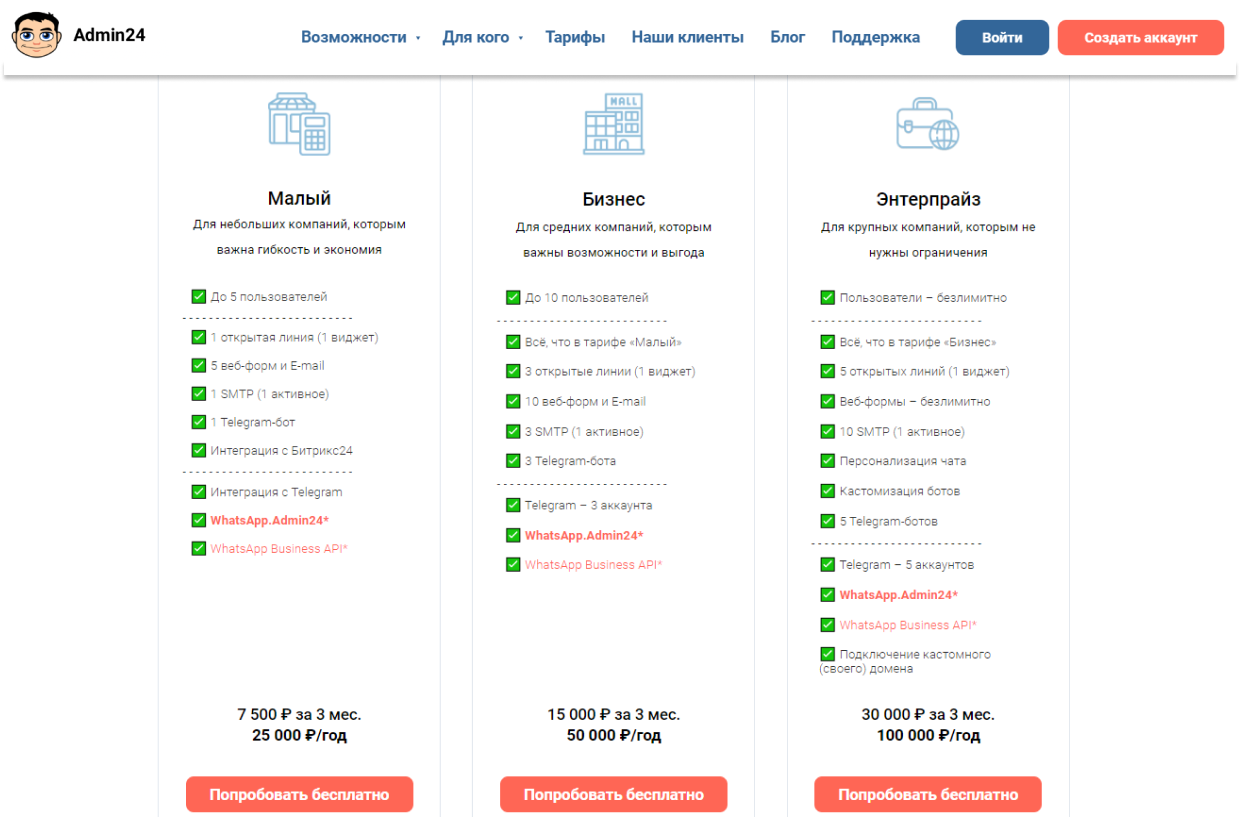Click the 100 000 ₽/год price
This screenshot has width=1240, height=817.
click(x=928, y=735)
